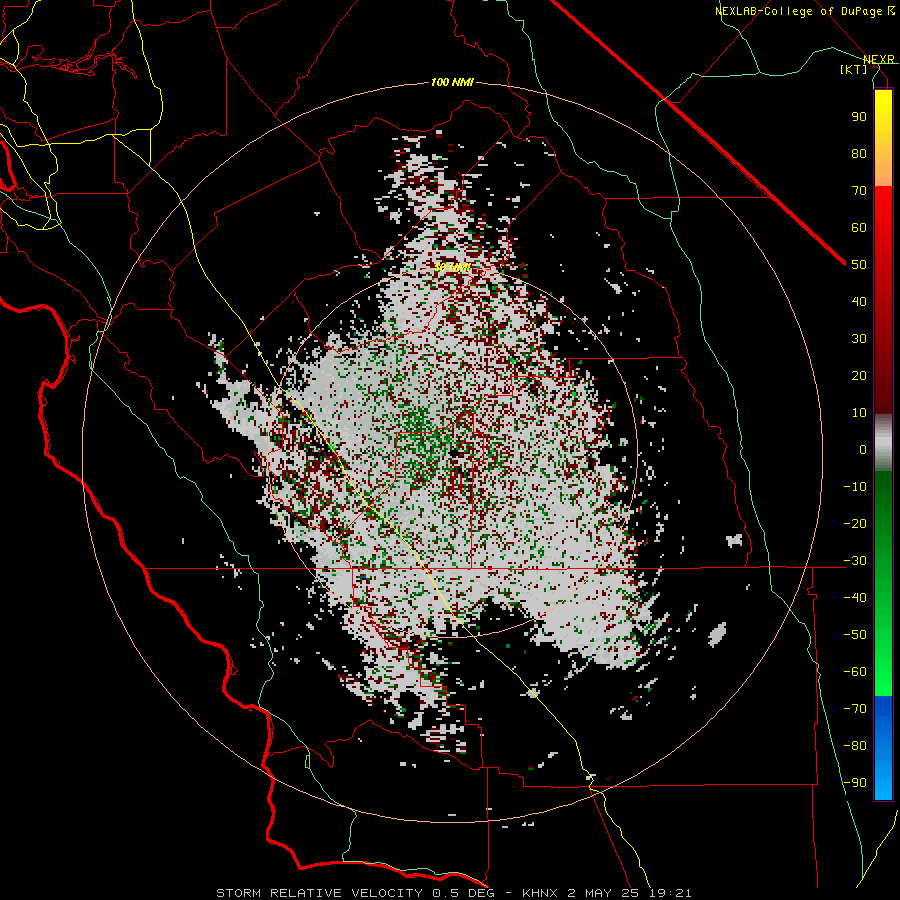
Task: Click the 50 value on velocity scale
Action: pos(859,265)
